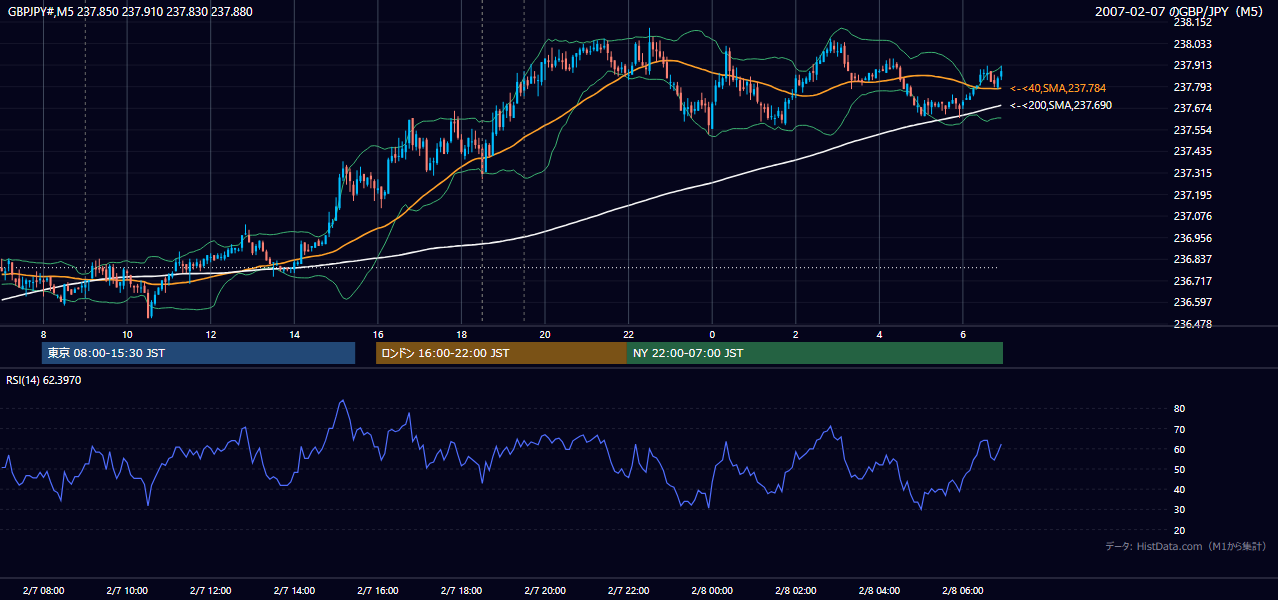The image size is (1278, 600).
Task: Click the HistData.com data source credit
Action: (1186, 546)
